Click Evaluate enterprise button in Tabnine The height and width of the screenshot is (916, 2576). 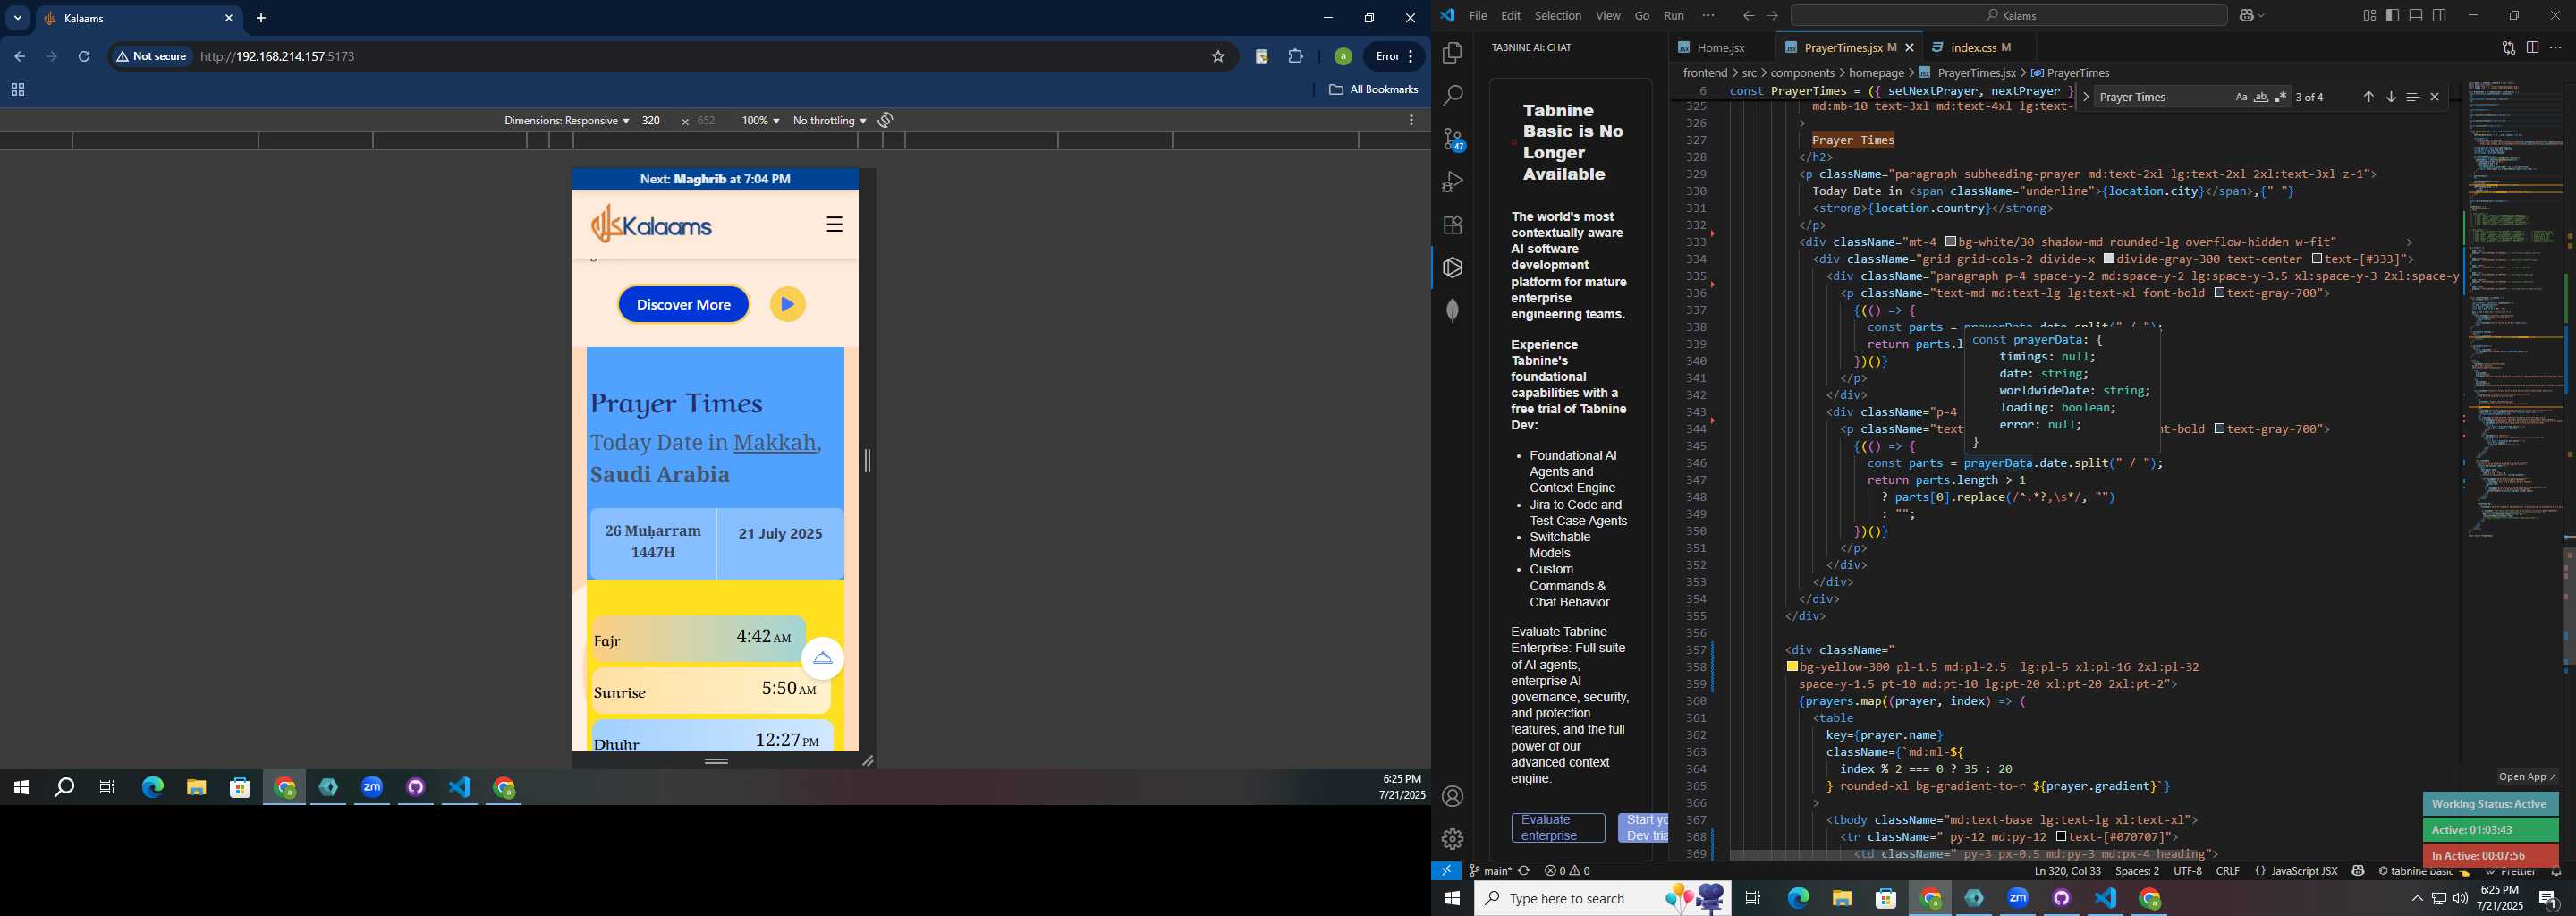click(x=1557, y=828)
